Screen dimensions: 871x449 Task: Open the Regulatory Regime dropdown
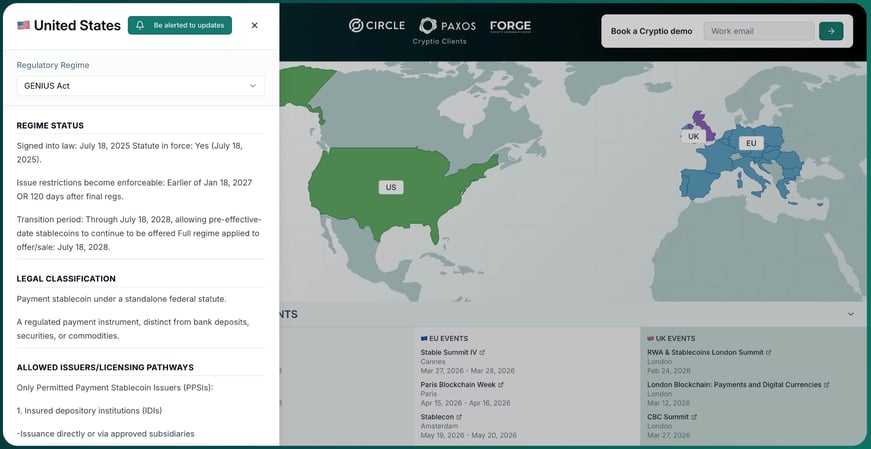point(140,86)
